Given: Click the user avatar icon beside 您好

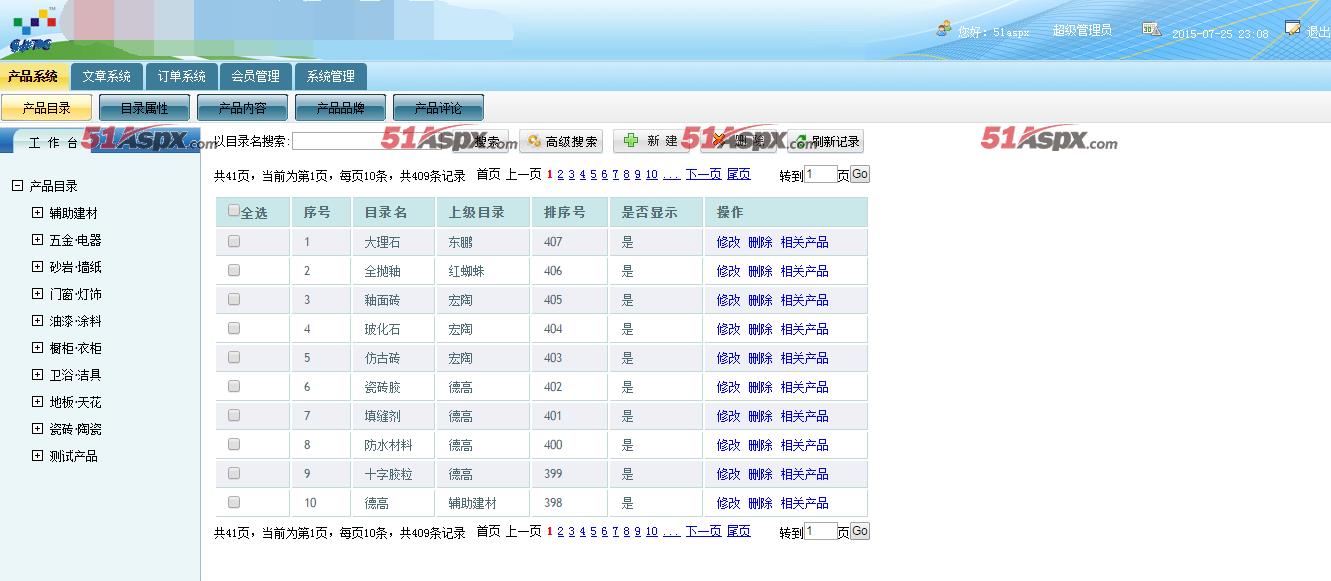Looking at the screenshot, I should point(943,29).
